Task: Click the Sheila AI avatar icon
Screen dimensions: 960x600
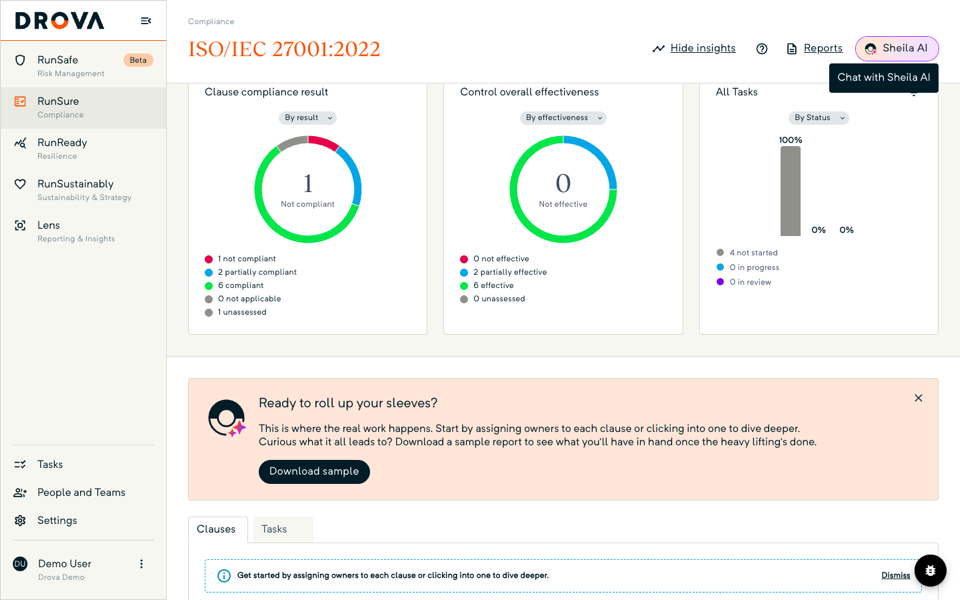Action: tap(871, 49)
